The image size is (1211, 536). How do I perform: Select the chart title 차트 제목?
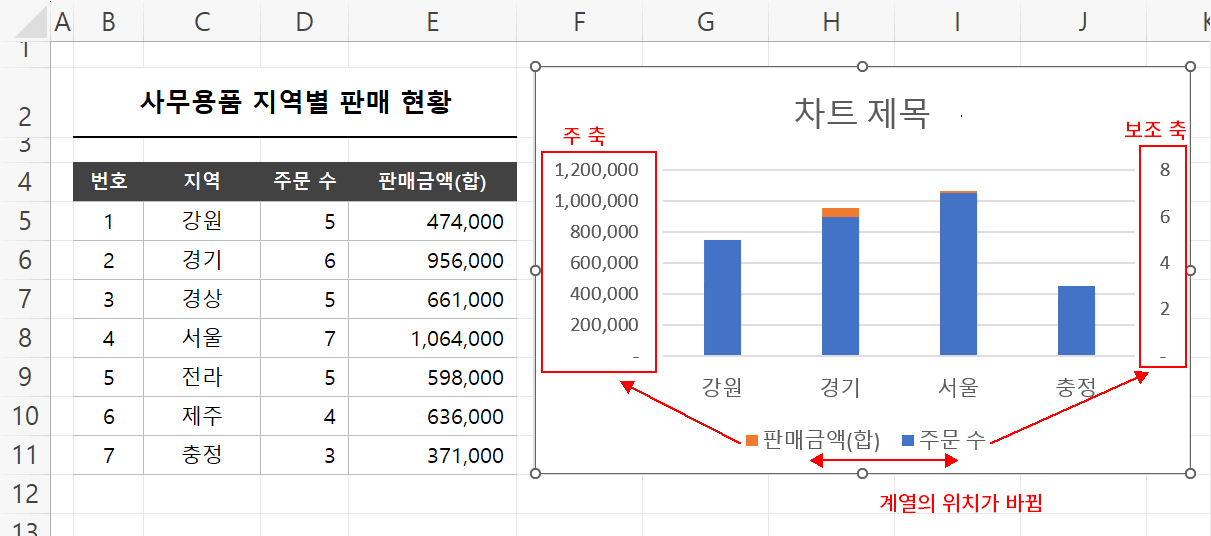(x=862, y=112)
